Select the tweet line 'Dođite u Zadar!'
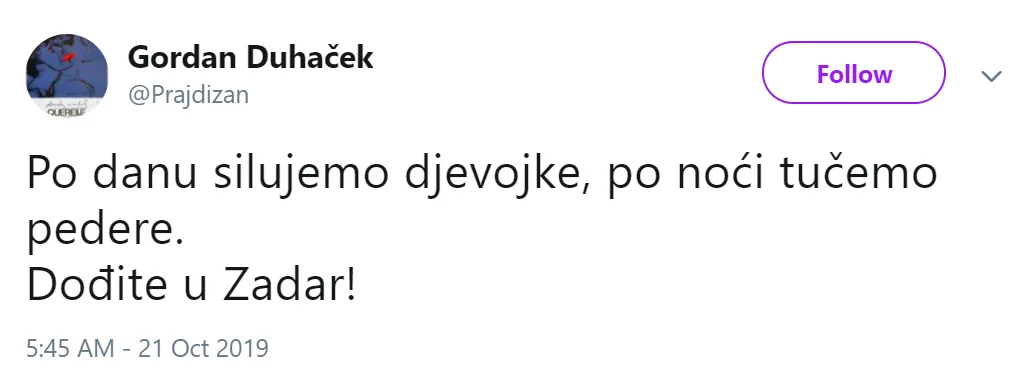The image size is (1024, 376). [x=192, y=286]
